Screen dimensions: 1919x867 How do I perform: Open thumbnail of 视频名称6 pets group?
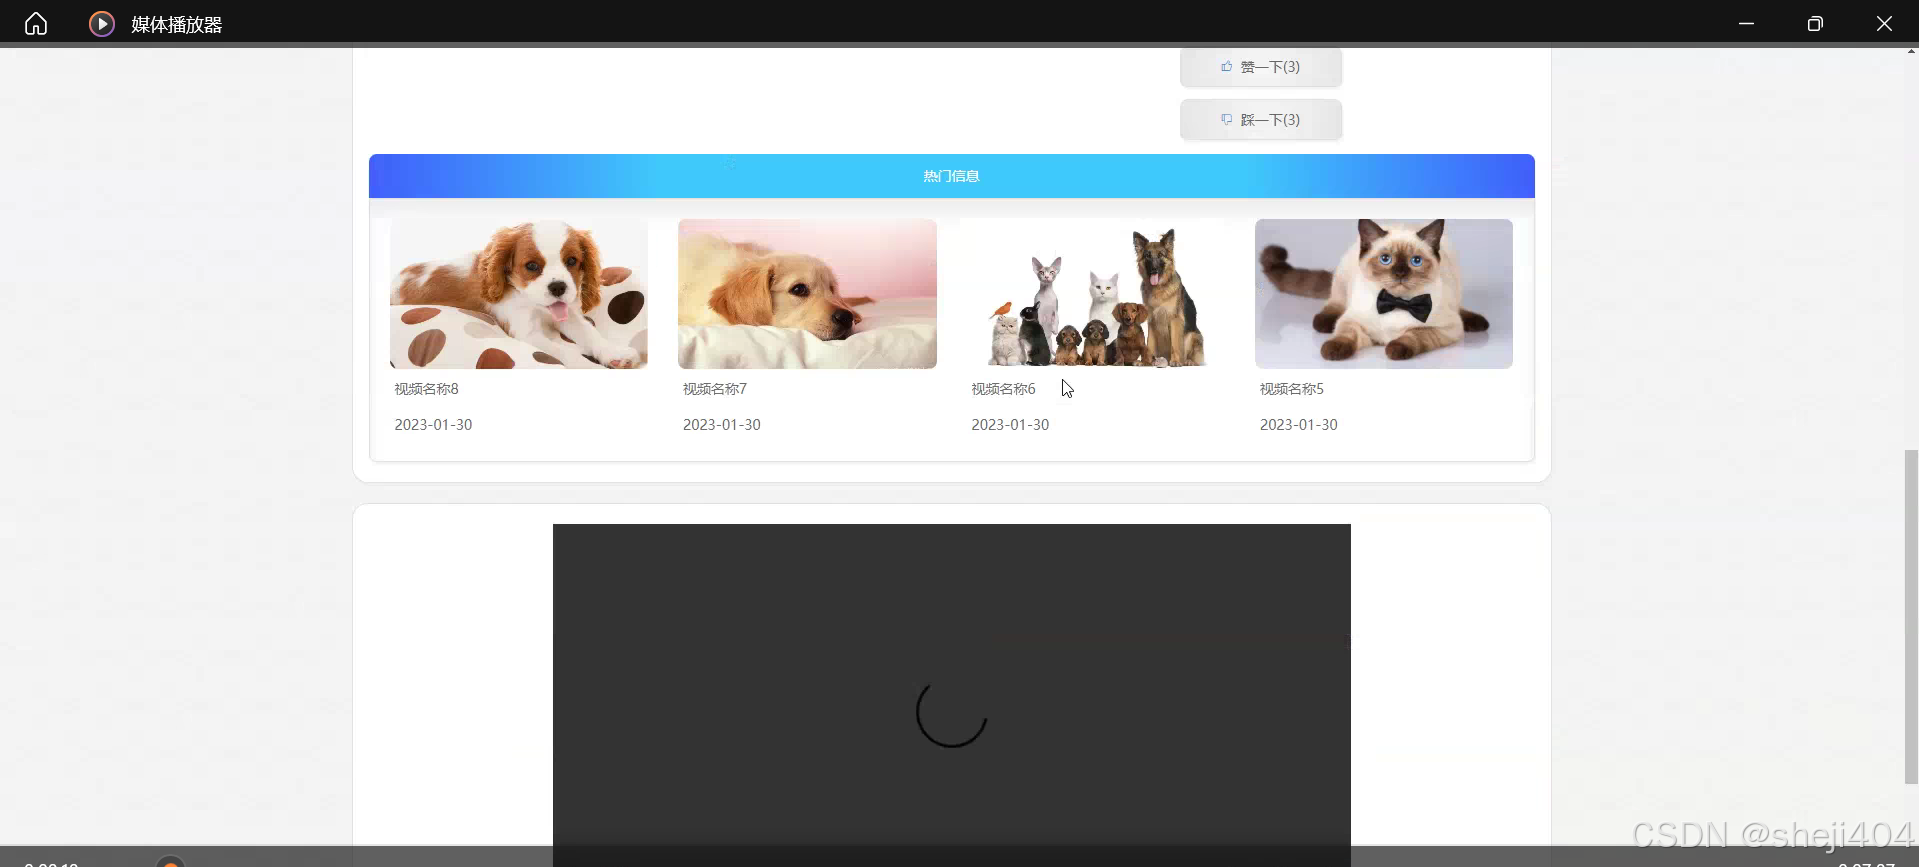(x=1095, y=294)
